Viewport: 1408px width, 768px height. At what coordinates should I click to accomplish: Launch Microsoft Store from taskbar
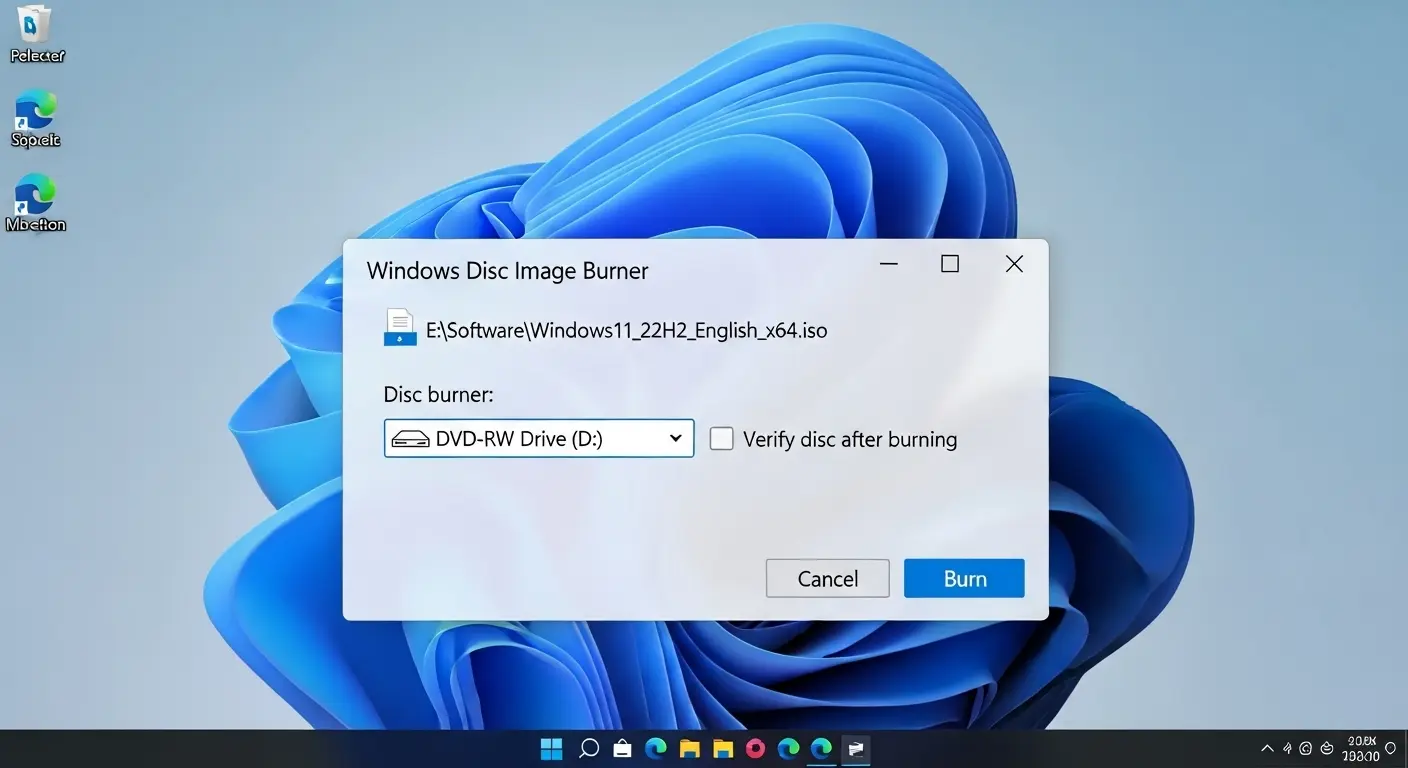tap(622, 749)
